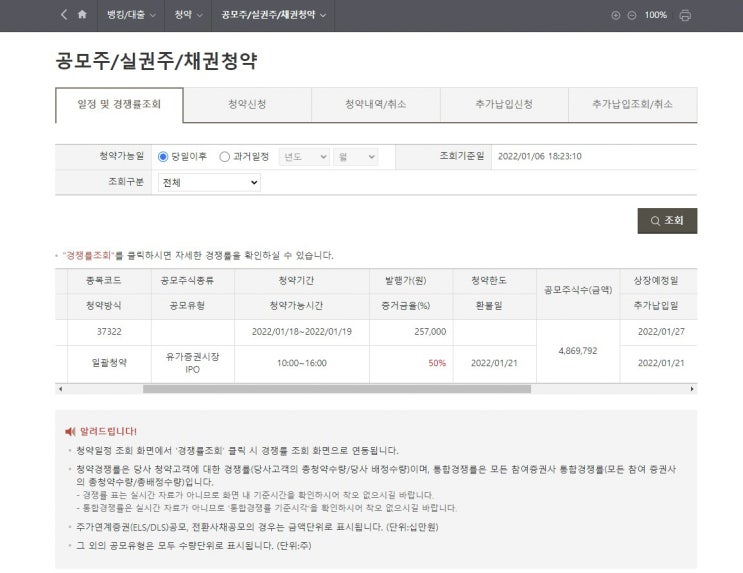The image size is (743, 573).
Task: Click the 50% margin rate value
Action: pyautogui.click(x=437, y=363)
